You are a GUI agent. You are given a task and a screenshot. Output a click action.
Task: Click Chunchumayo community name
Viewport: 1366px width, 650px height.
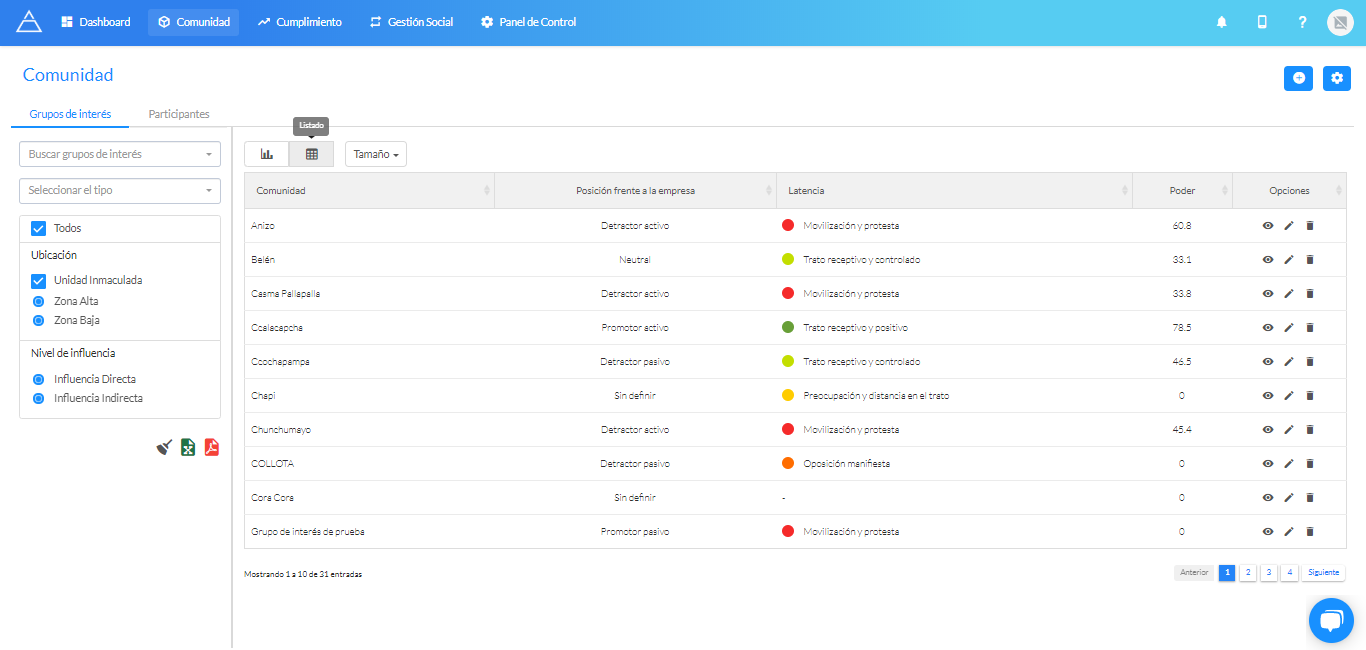(x=281, y=430)
